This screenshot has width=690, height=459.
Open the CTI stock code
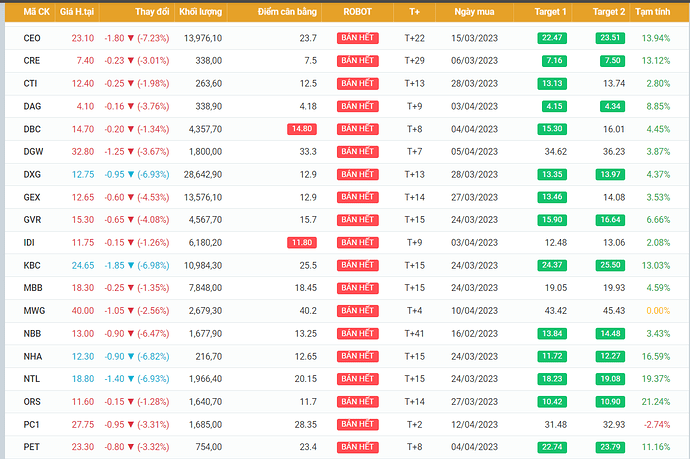30,84
